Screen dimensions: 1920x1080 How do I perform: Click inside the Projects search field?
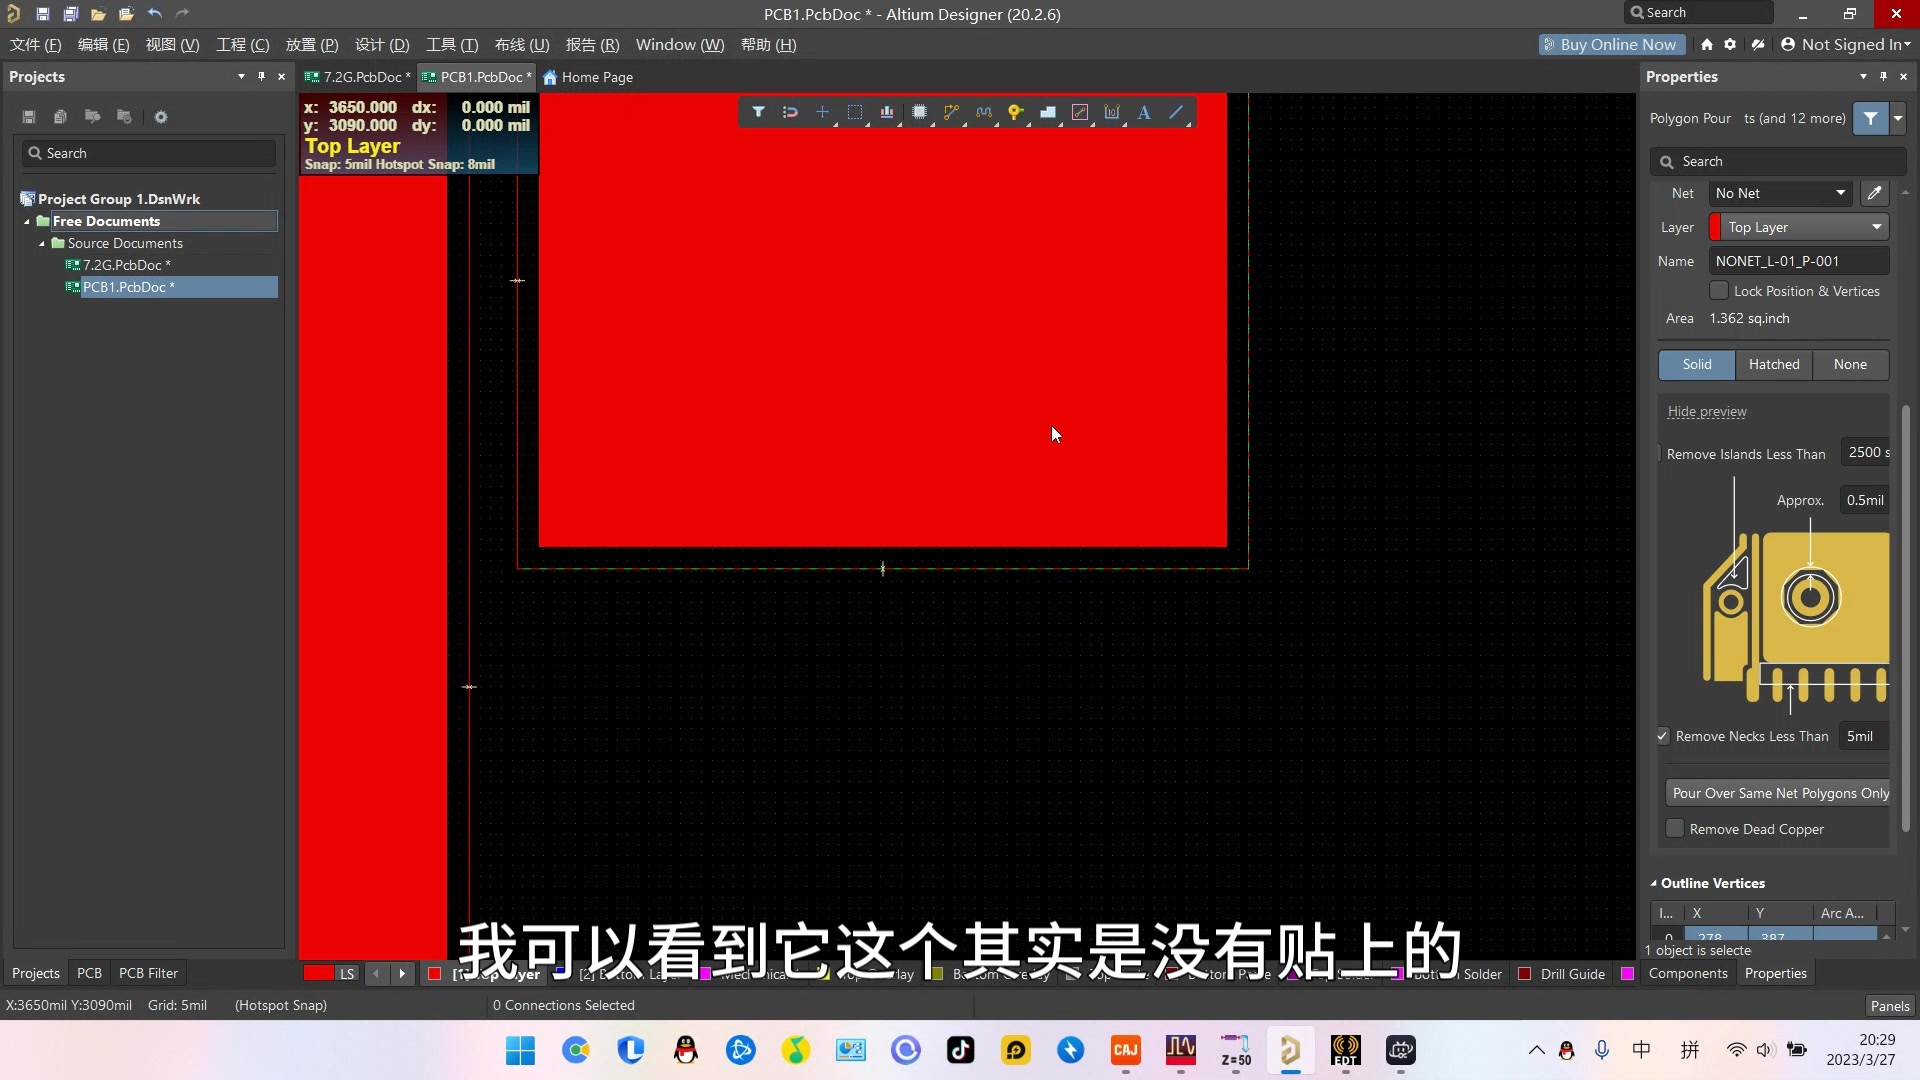coord(147,152)
